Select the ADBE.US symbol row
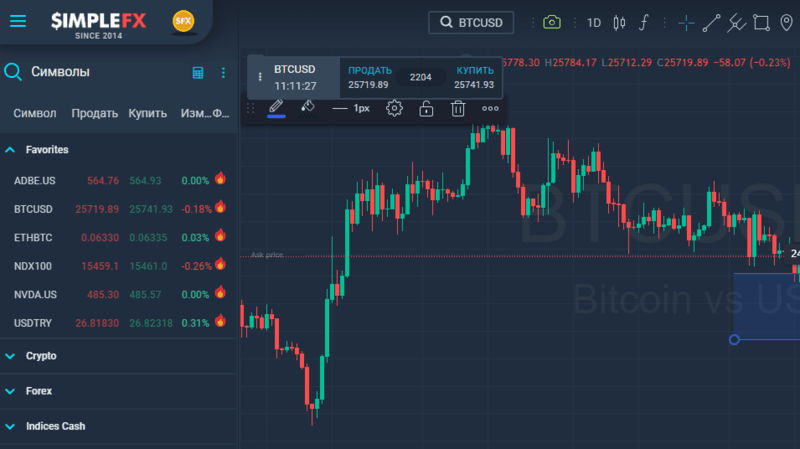The height and width of the screenshot is (449, 800). (118, 181)
